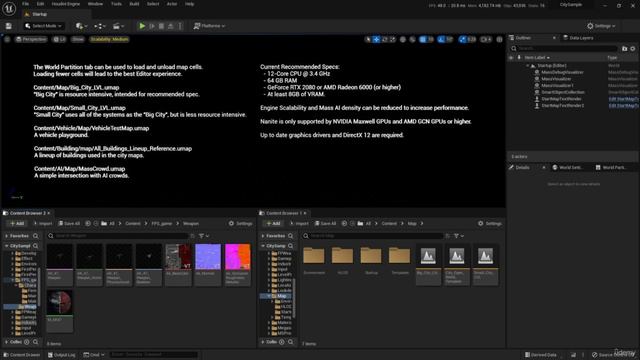
Task: Click the Add button in Content Browser 2
Action: [16, 224]
